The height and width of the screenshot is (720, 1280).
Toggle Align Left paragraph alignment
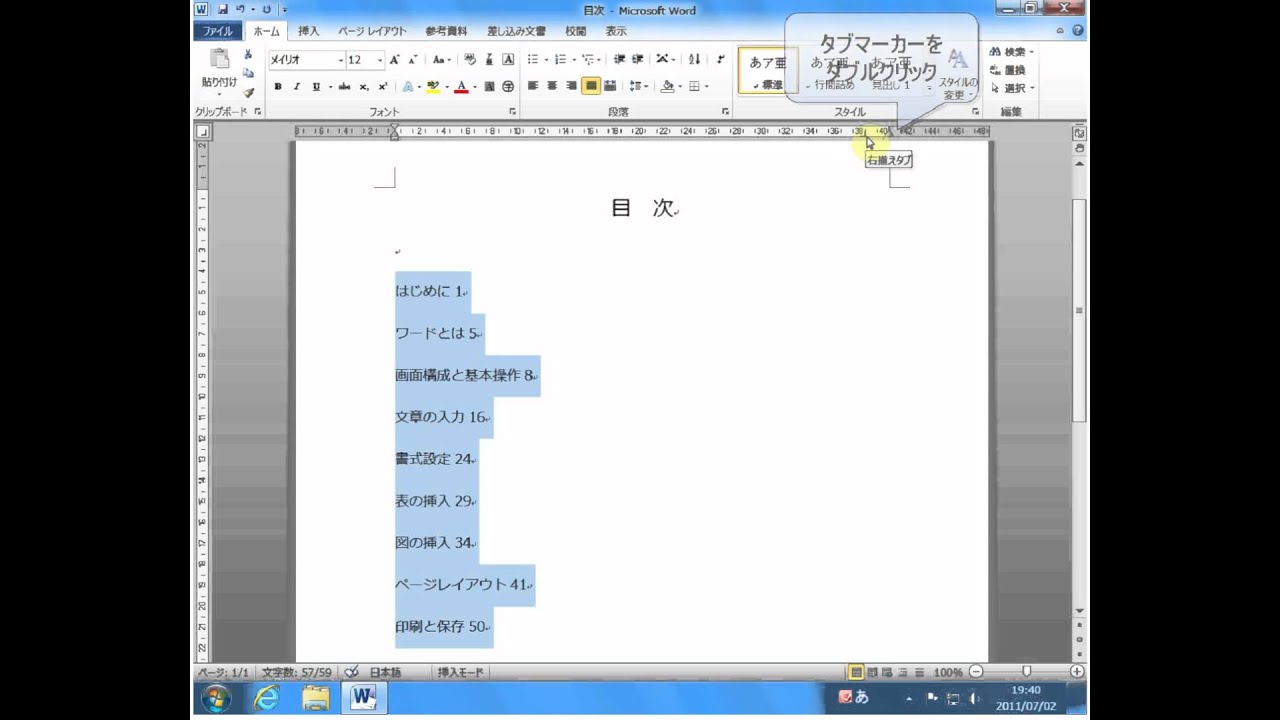(533, 86)
